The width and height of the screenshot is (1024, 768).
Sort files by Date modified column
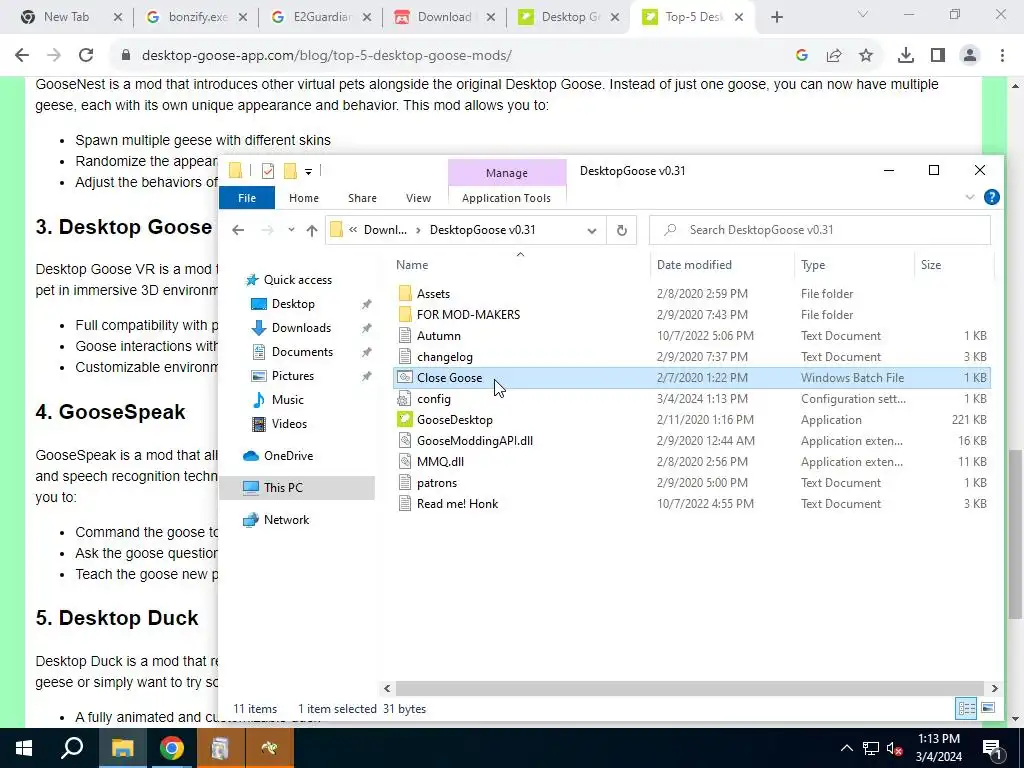694,264
